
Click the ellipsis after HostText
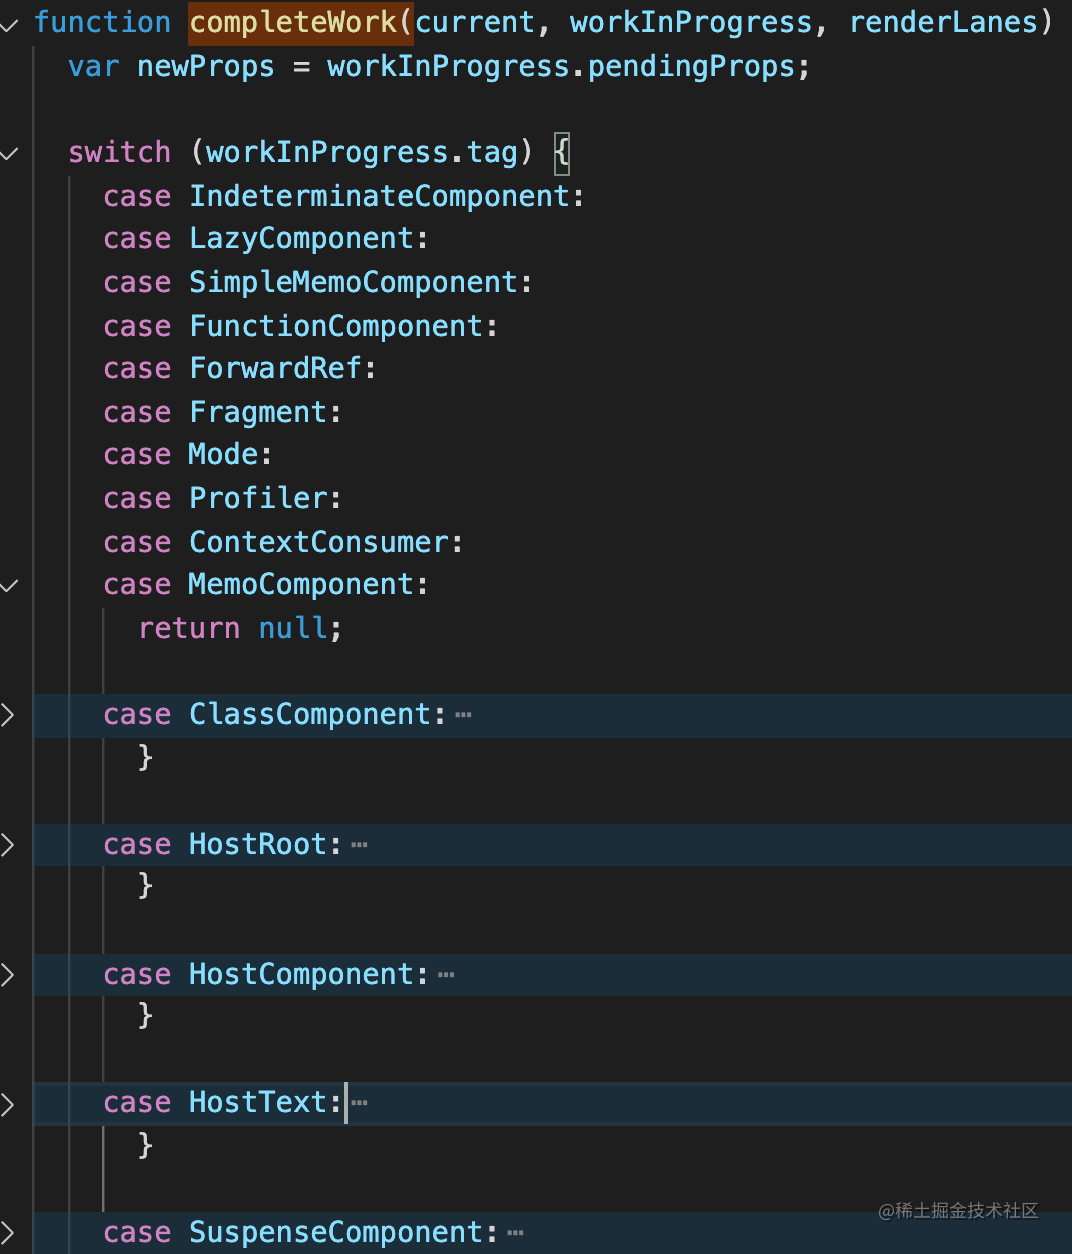click(359, 1103)
